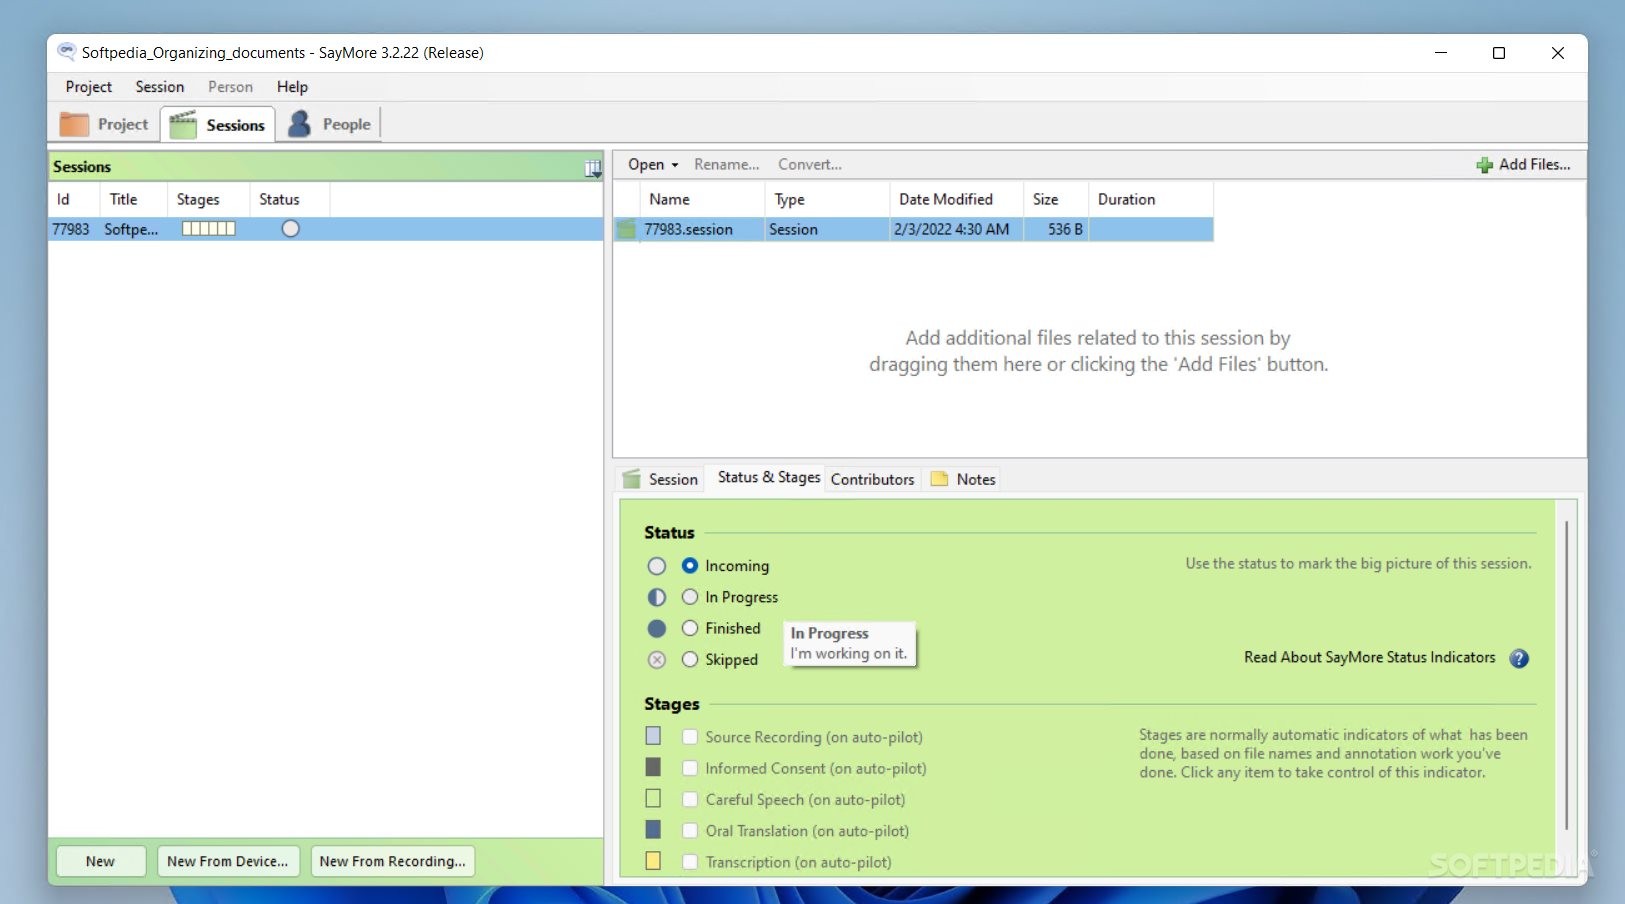Select the Incoming status radio button

click(690, 565)
